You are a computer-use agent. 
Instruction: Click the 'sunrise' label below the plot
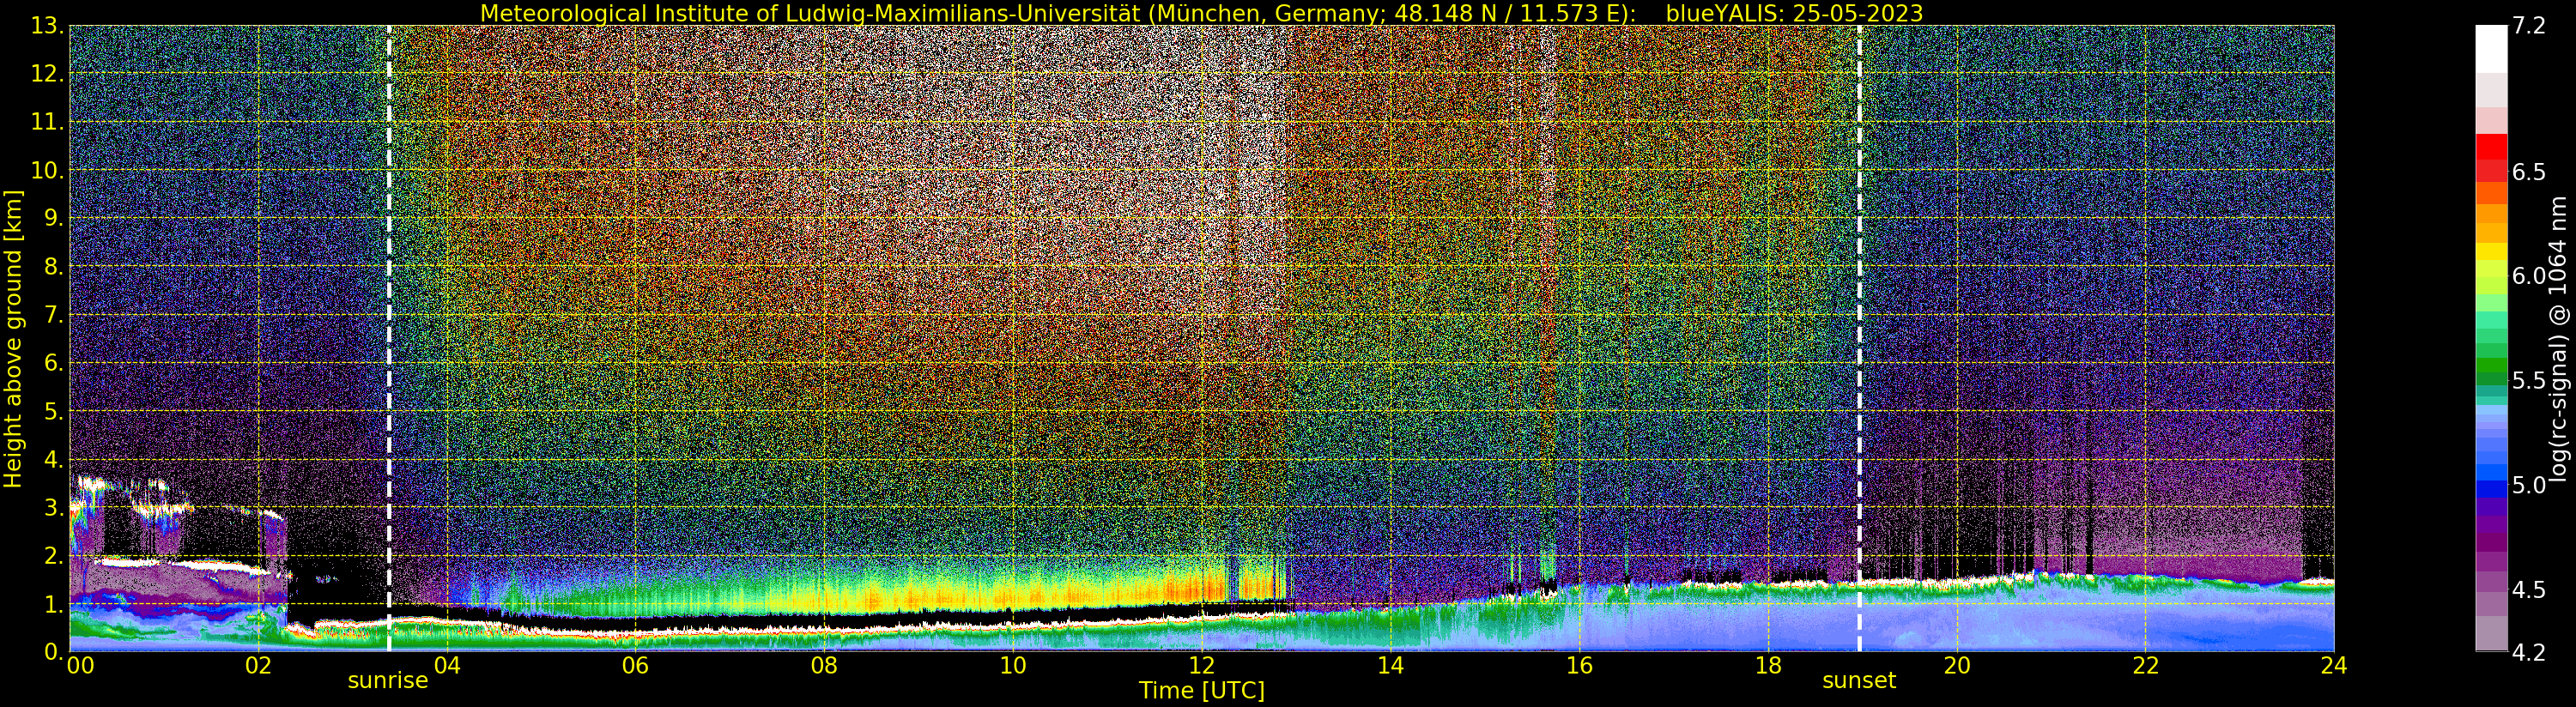388,681
